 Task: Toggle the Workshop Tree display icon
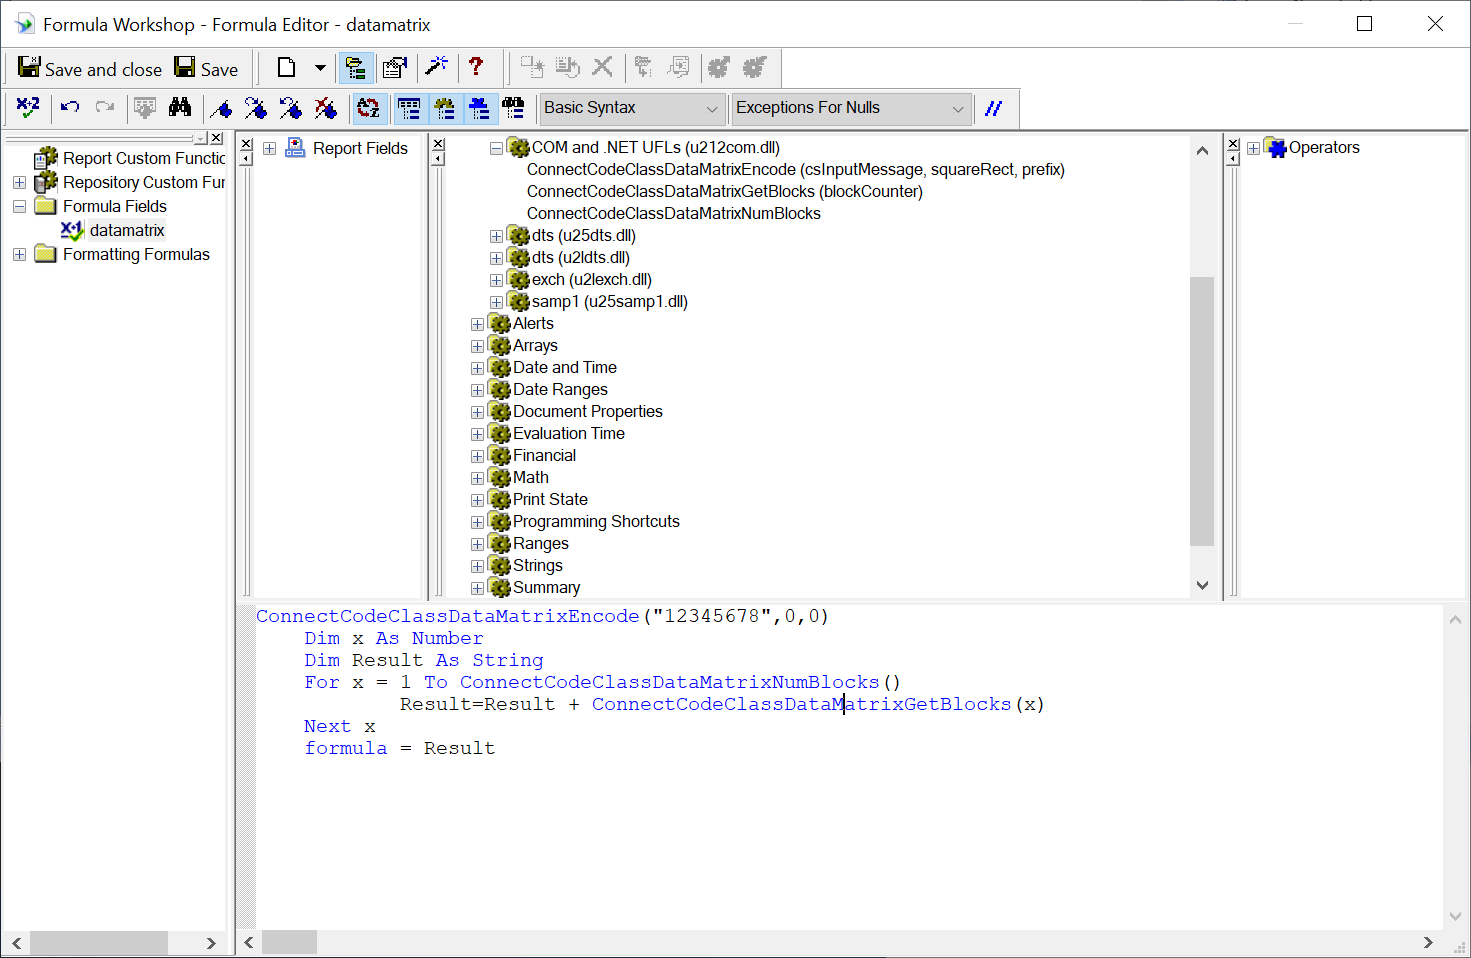point(356,68)
